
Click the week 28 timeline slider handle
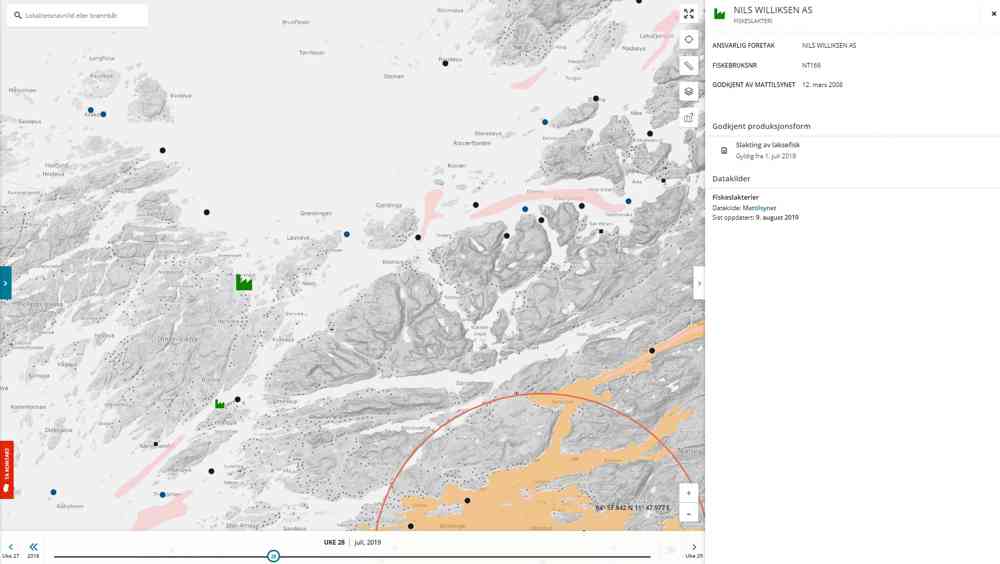pyautogui.click(x=273, y=556)
